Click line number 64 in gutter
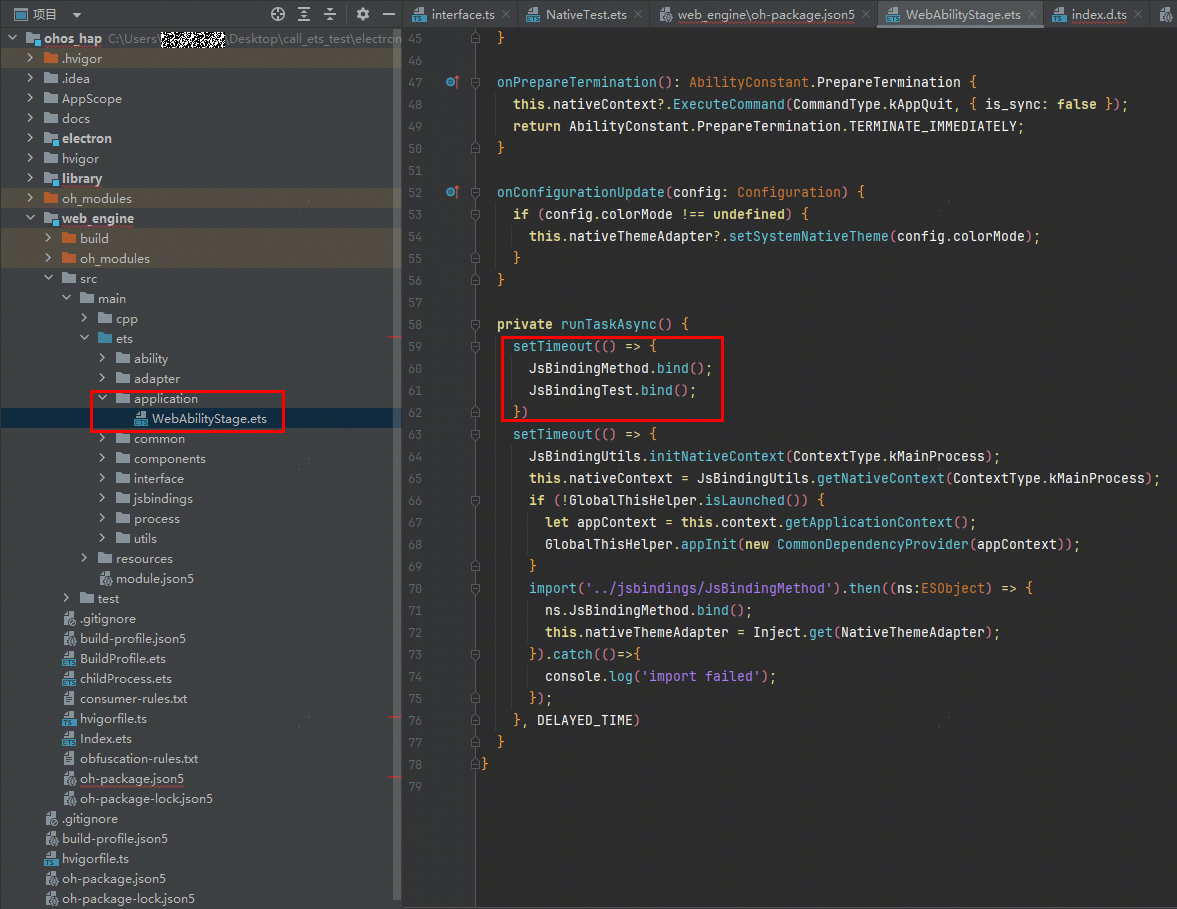Image resolution: width=1177 pixels, height=909 pixels. 415,456
